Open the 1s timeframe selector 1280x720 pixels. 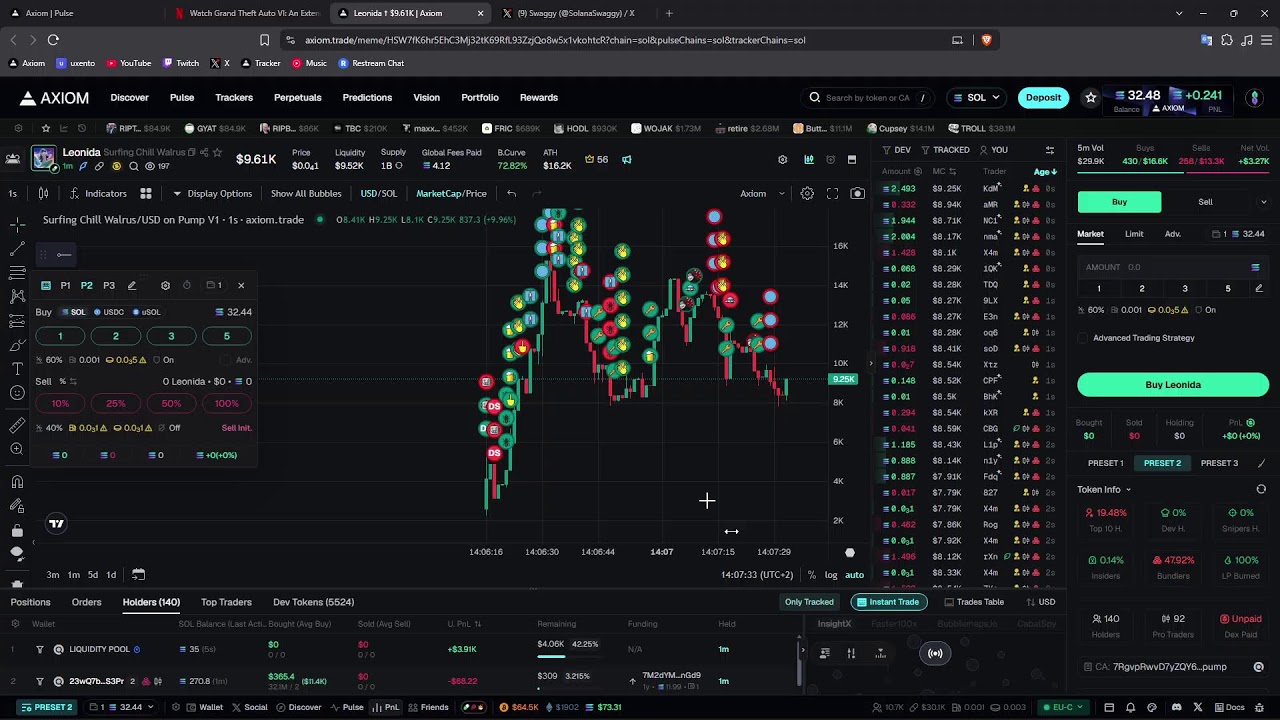(x=13, y=193)
